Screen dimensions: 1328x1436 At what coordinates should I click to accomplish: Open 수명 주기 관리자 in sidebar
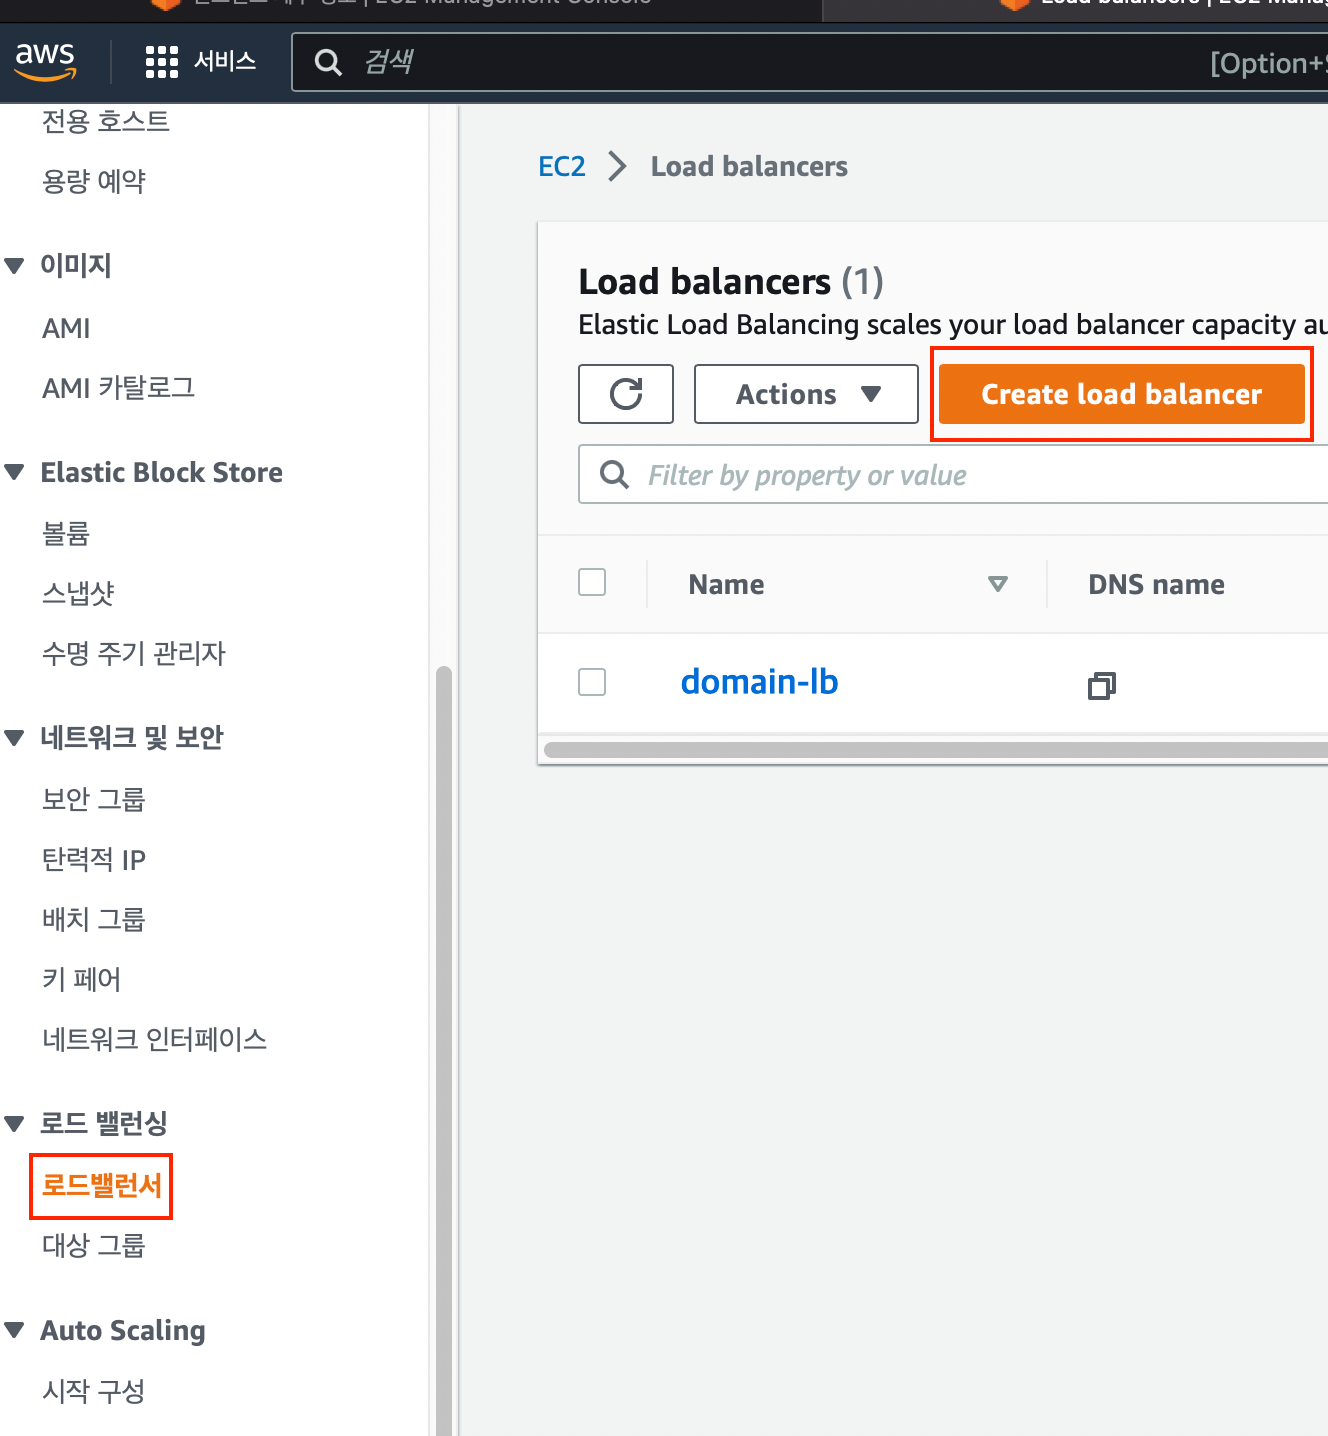click(134, 654)
